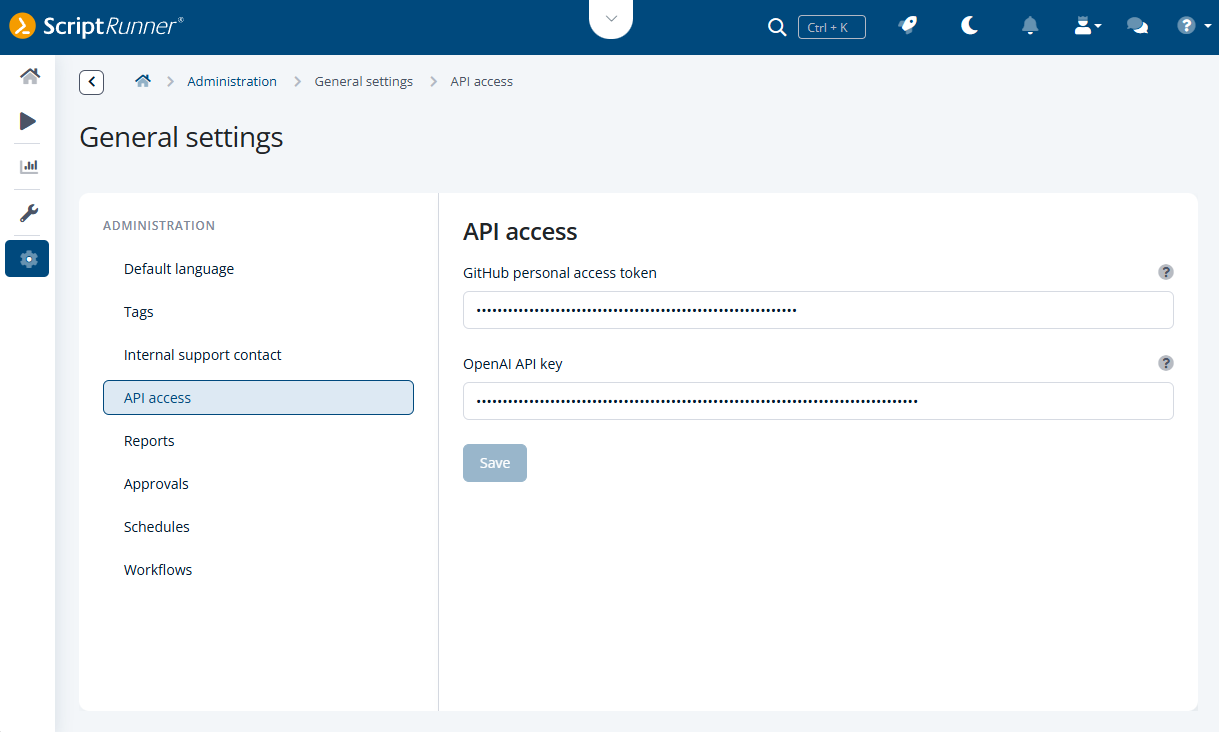Select API access menu item
This screenshot has height=732, width=1219.
click(x=258, y=398)
